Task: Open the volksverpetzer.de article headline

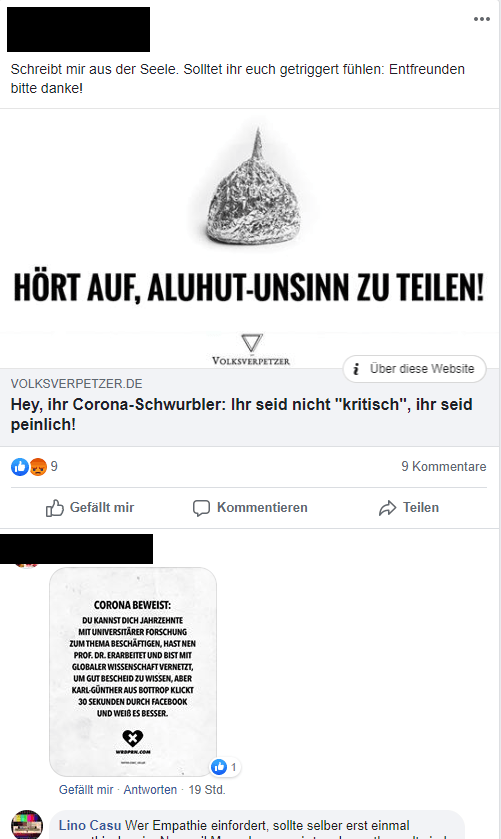Action: 241,414
